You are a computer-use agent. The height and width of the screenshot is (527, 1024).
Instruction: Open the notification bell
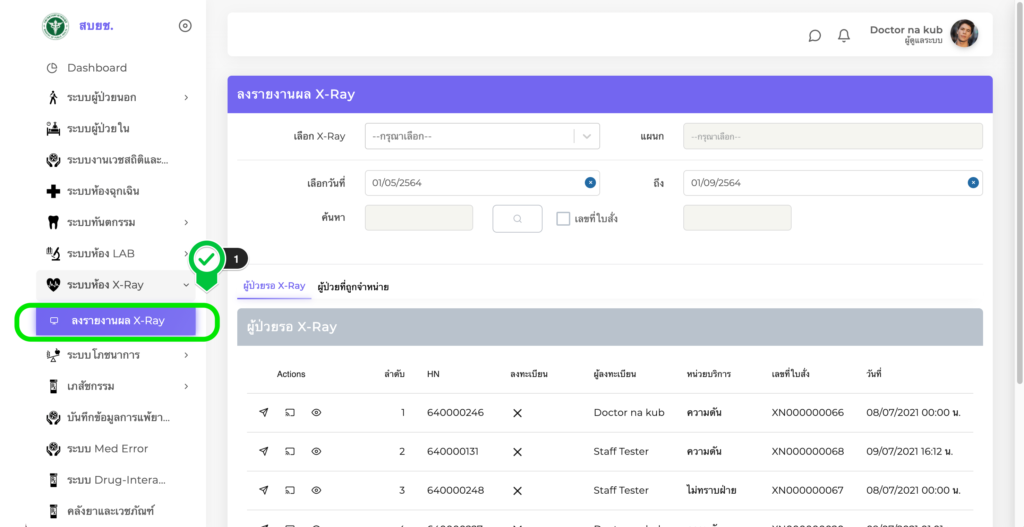[x=844, y=36]
